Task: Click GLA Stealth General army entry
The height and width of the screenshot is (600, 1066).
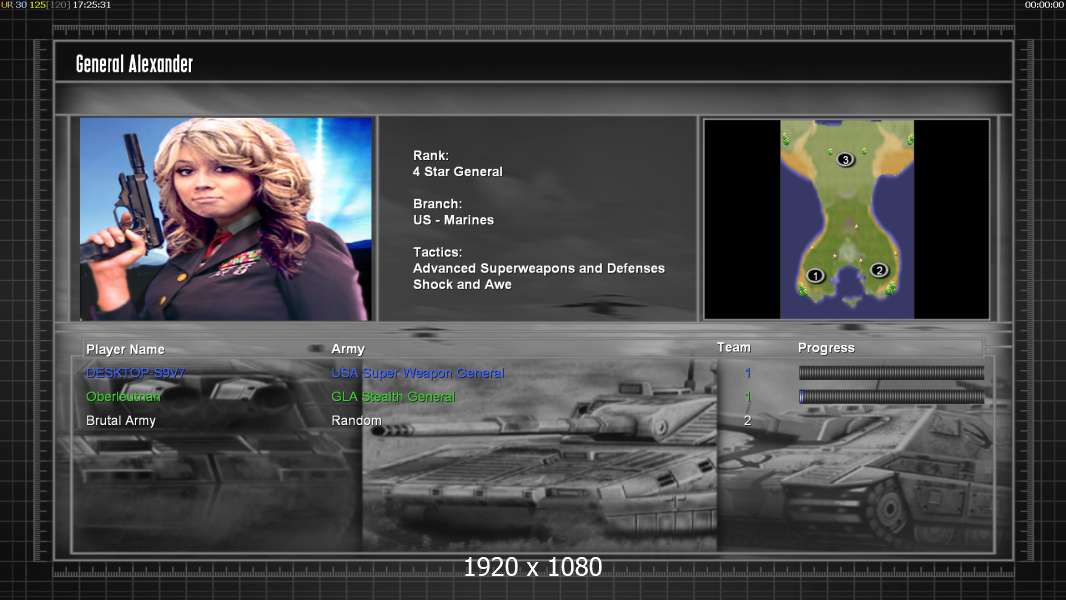Action: coord(393,396)
